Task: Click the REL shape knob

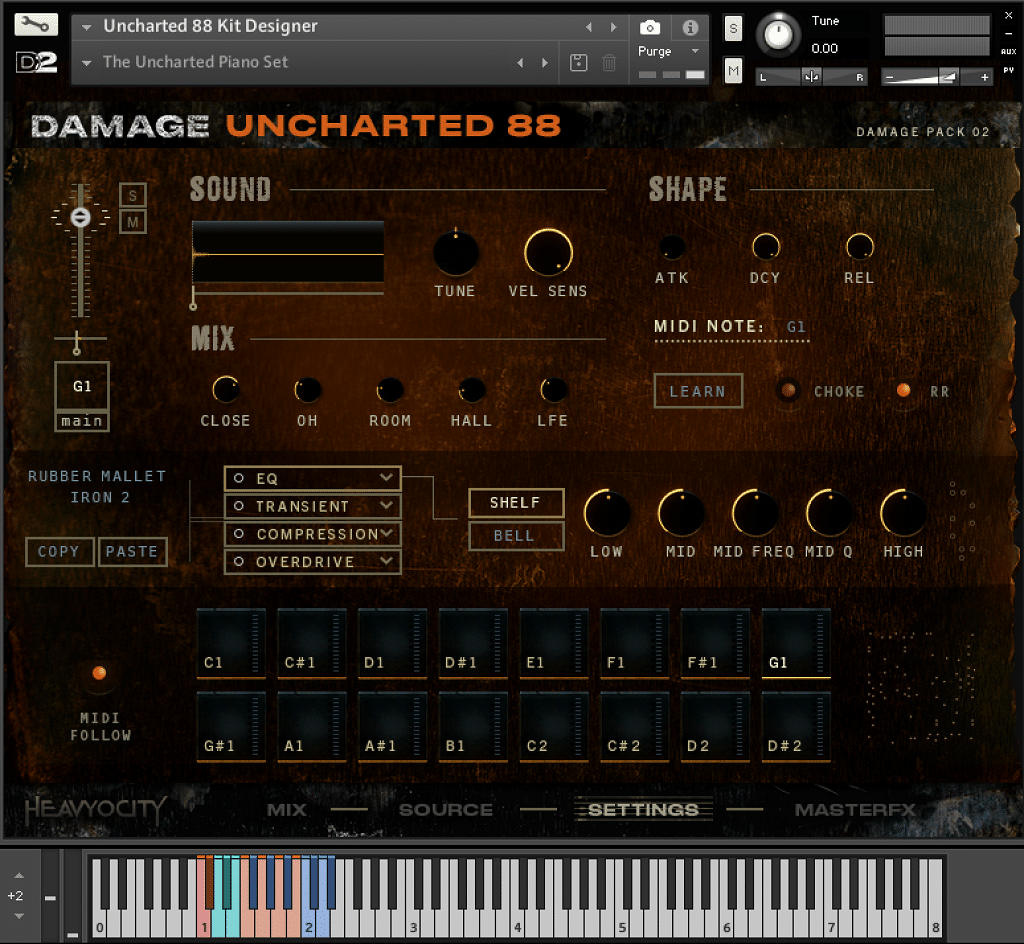Action: (x=859, y=247)
